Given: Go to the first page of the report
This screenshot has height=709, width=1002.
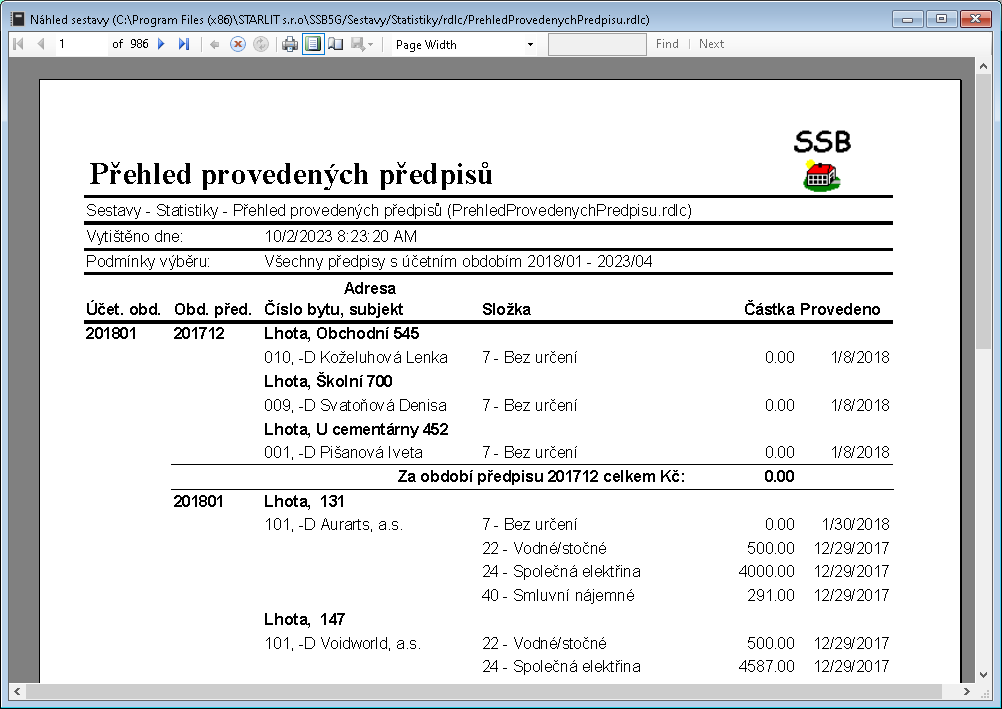Looking at the screenshot, I should [x=18, y=44].
